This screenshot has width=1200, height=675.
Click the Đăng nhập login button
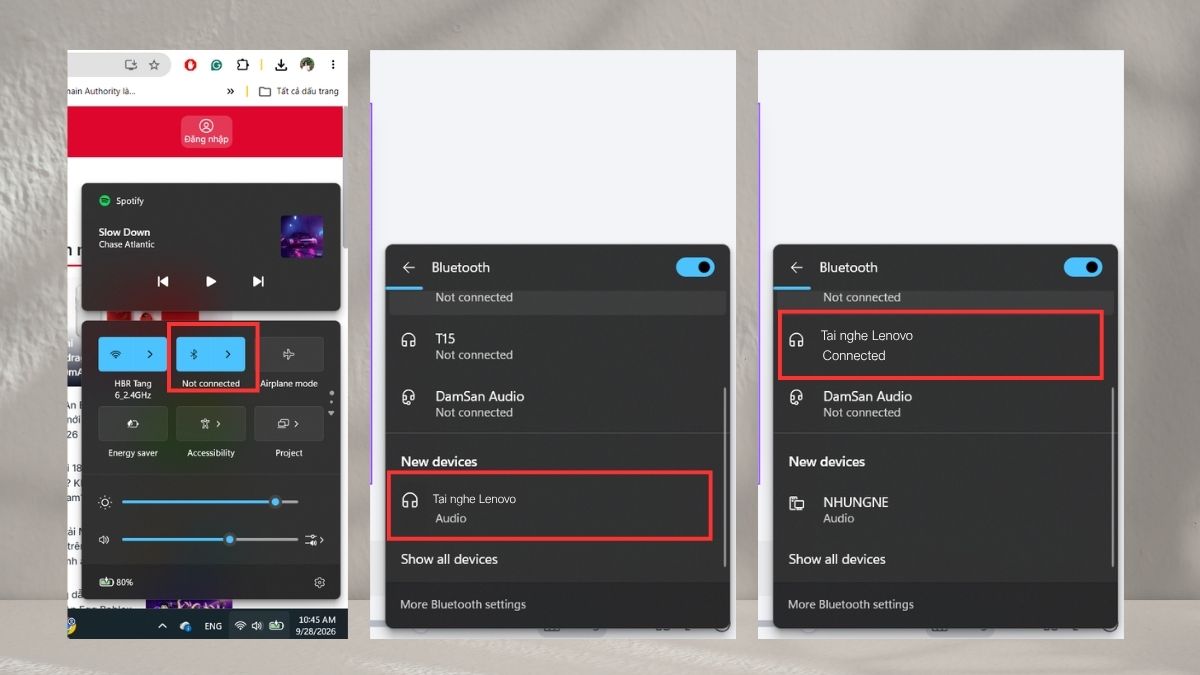point(206,132)
